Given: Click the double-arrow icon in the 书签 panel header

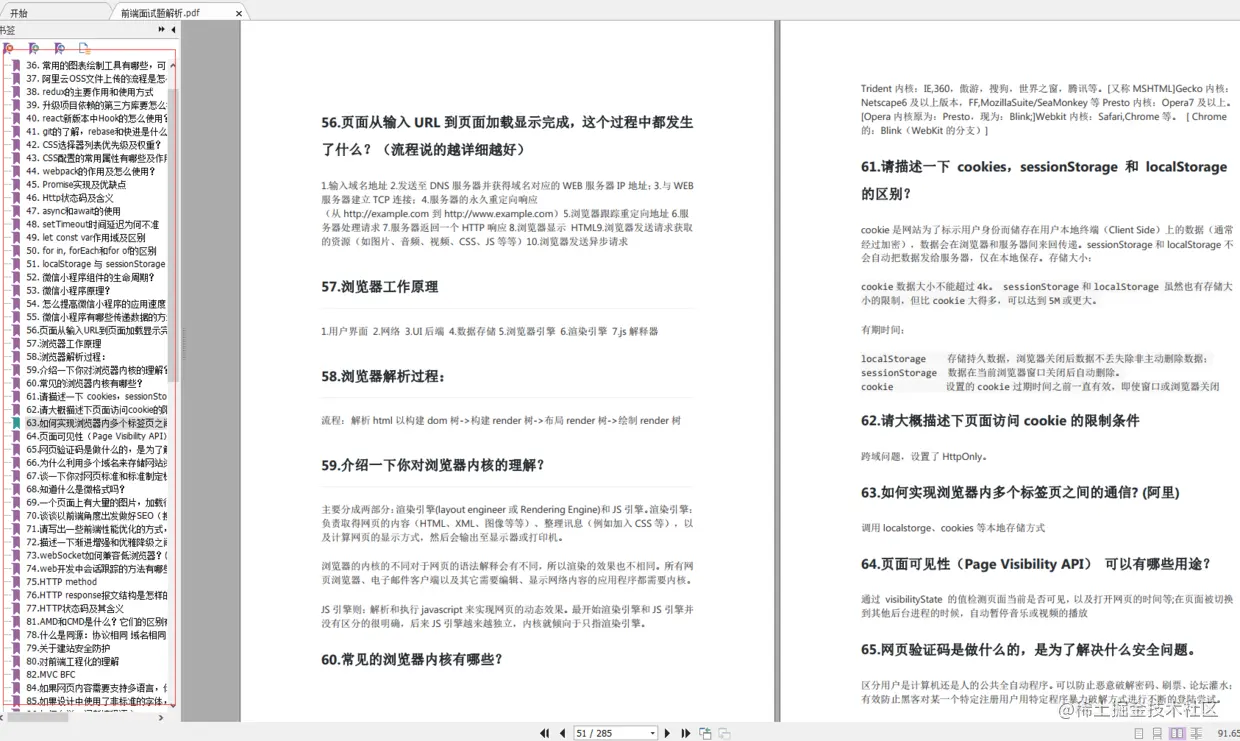Looking at the screenshot, I should pyautogui.click(x=162, y=30).
